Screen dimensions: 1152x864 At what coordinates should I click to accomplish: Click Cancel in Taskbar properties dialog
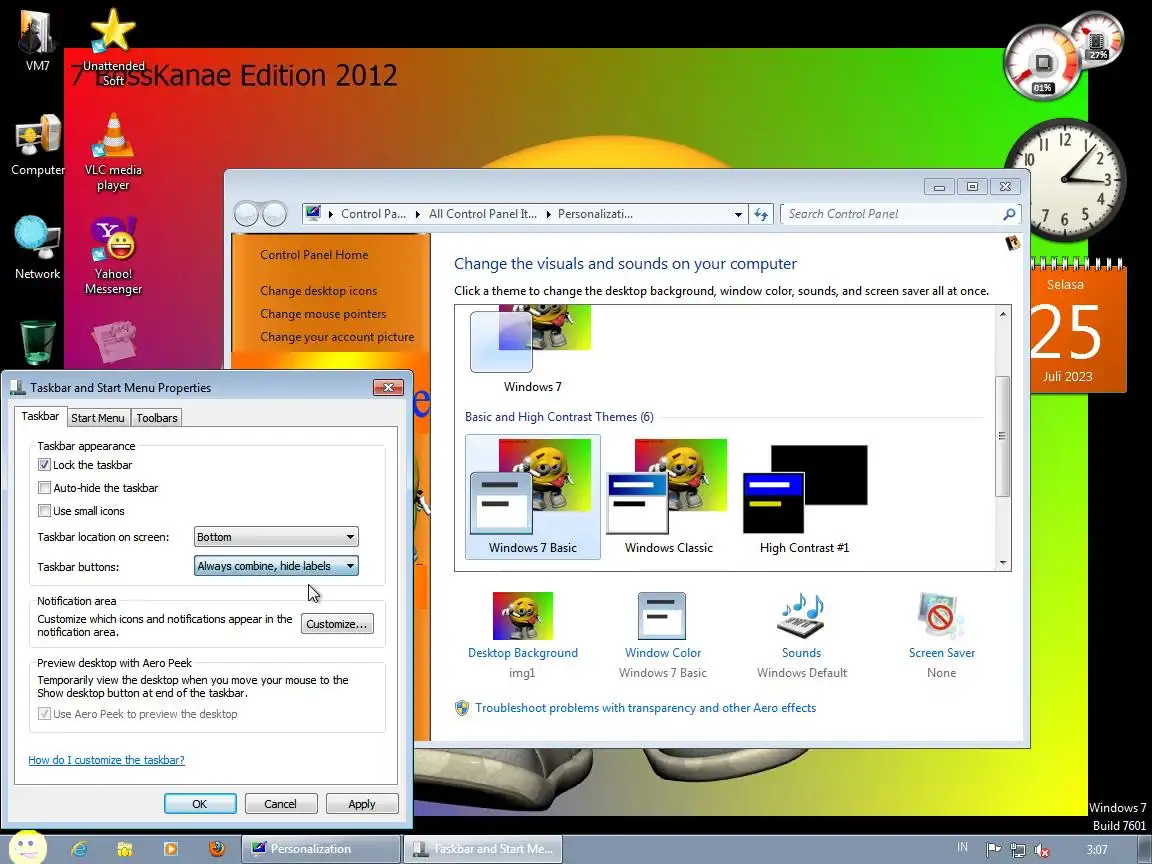click(x=281, y=804)
